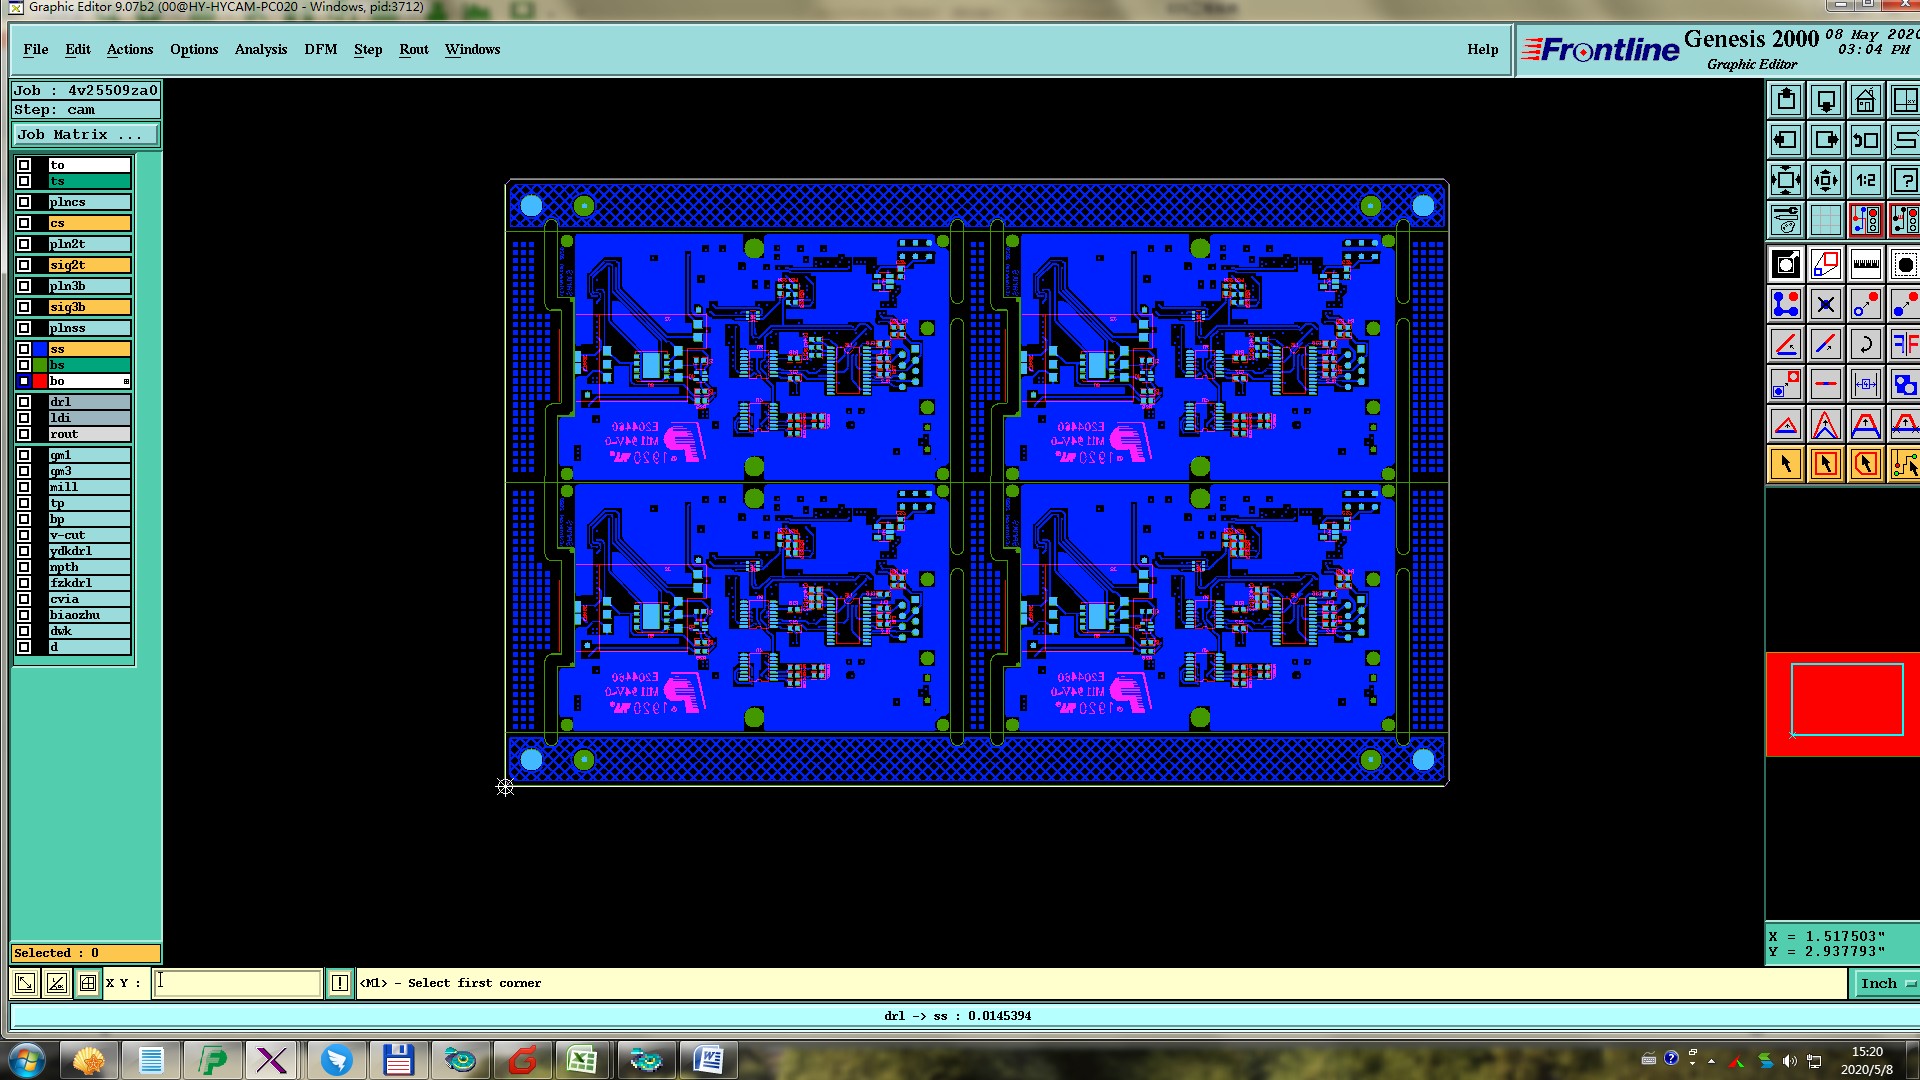Select the 'pln2t' layer name
The width and height of the screenshot is (1920, 1080).
(x=89, y=244)
